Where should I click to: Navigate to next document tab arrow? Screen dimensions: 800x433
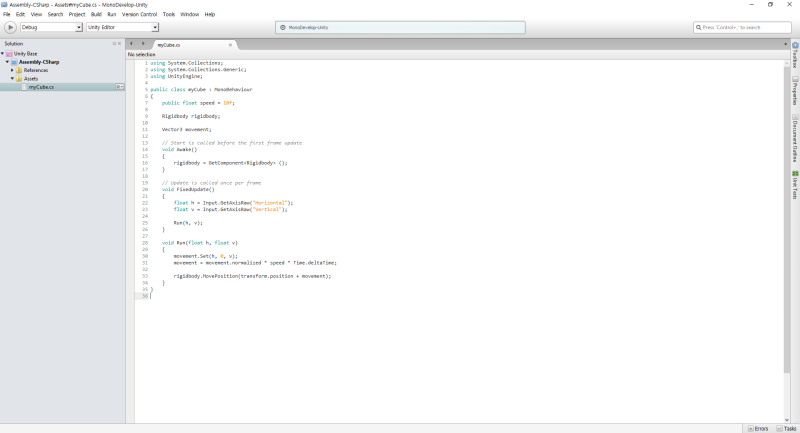143,44
